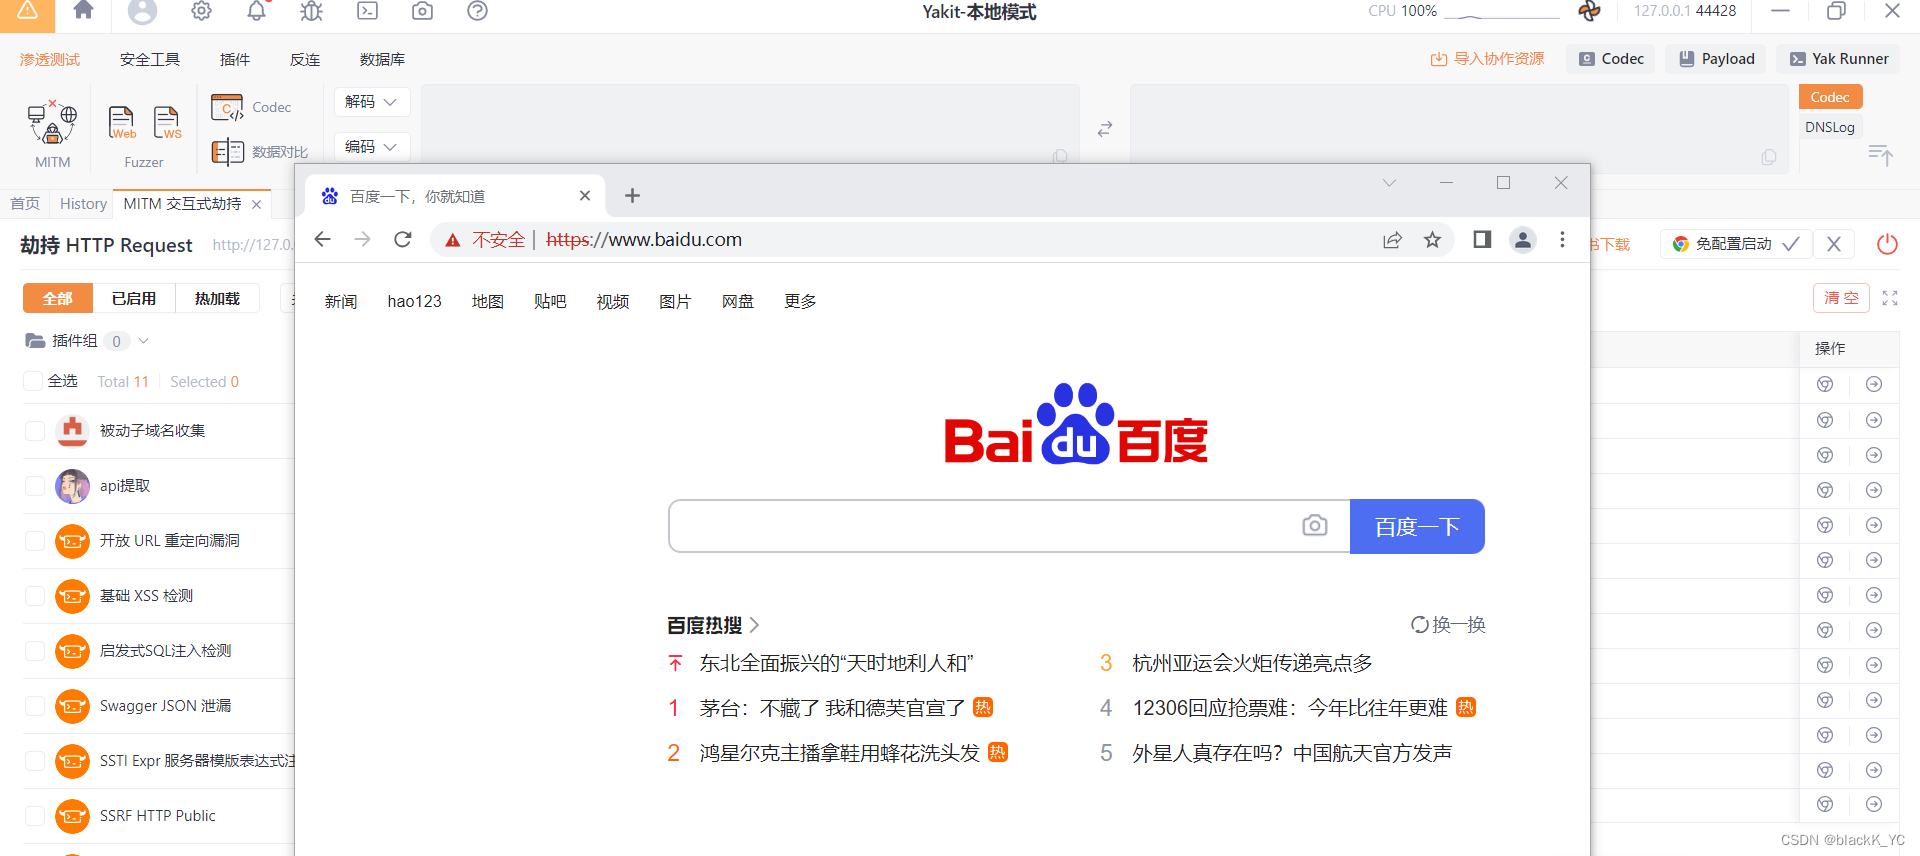Image resolution: width=1920 pixels, height=856 pixels.
Task: Expand the 插件组 plugin group dropdown
Action: tap(144, 341)
